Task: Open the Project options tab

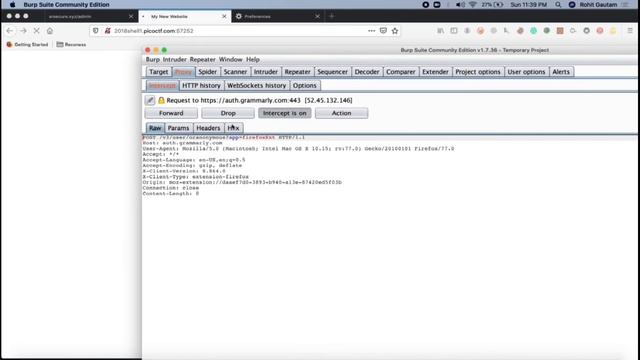Action: pyautogui.click(x=478, y=72)
